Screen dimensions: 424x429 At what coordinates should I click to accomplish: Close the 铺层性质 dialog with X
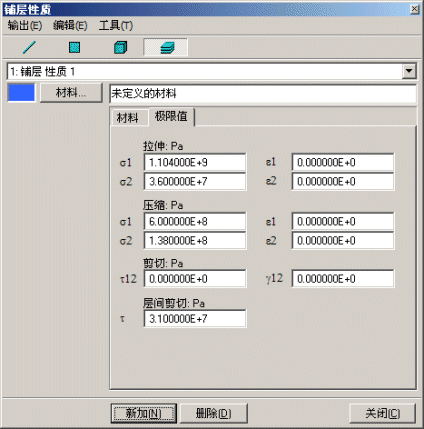414,9
